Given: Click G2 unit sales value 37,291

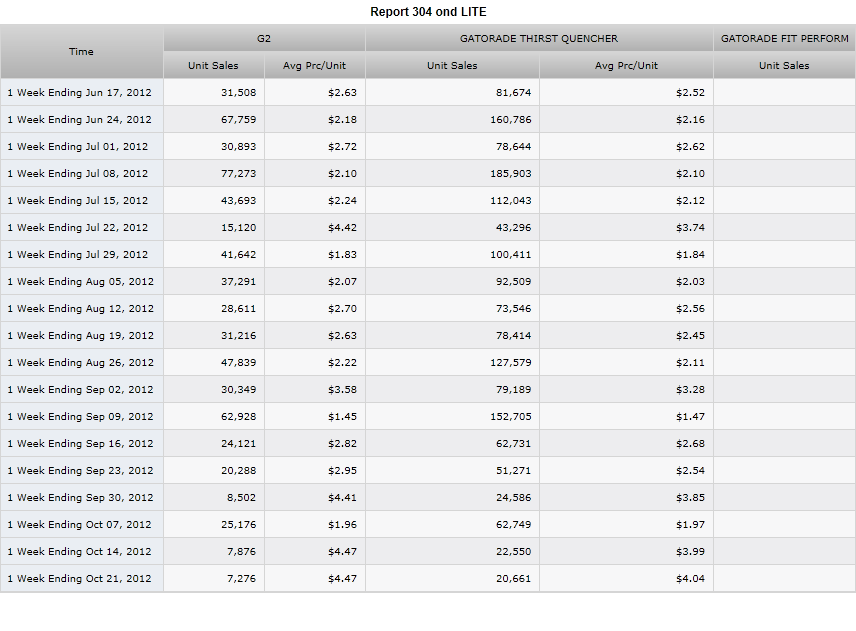Looking at the screenshot, I should point(239,282).
